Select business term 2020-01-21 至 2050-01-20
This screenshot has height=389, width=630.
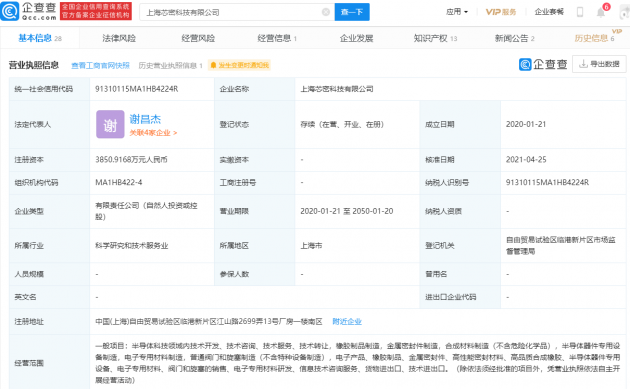coord(347,211)
